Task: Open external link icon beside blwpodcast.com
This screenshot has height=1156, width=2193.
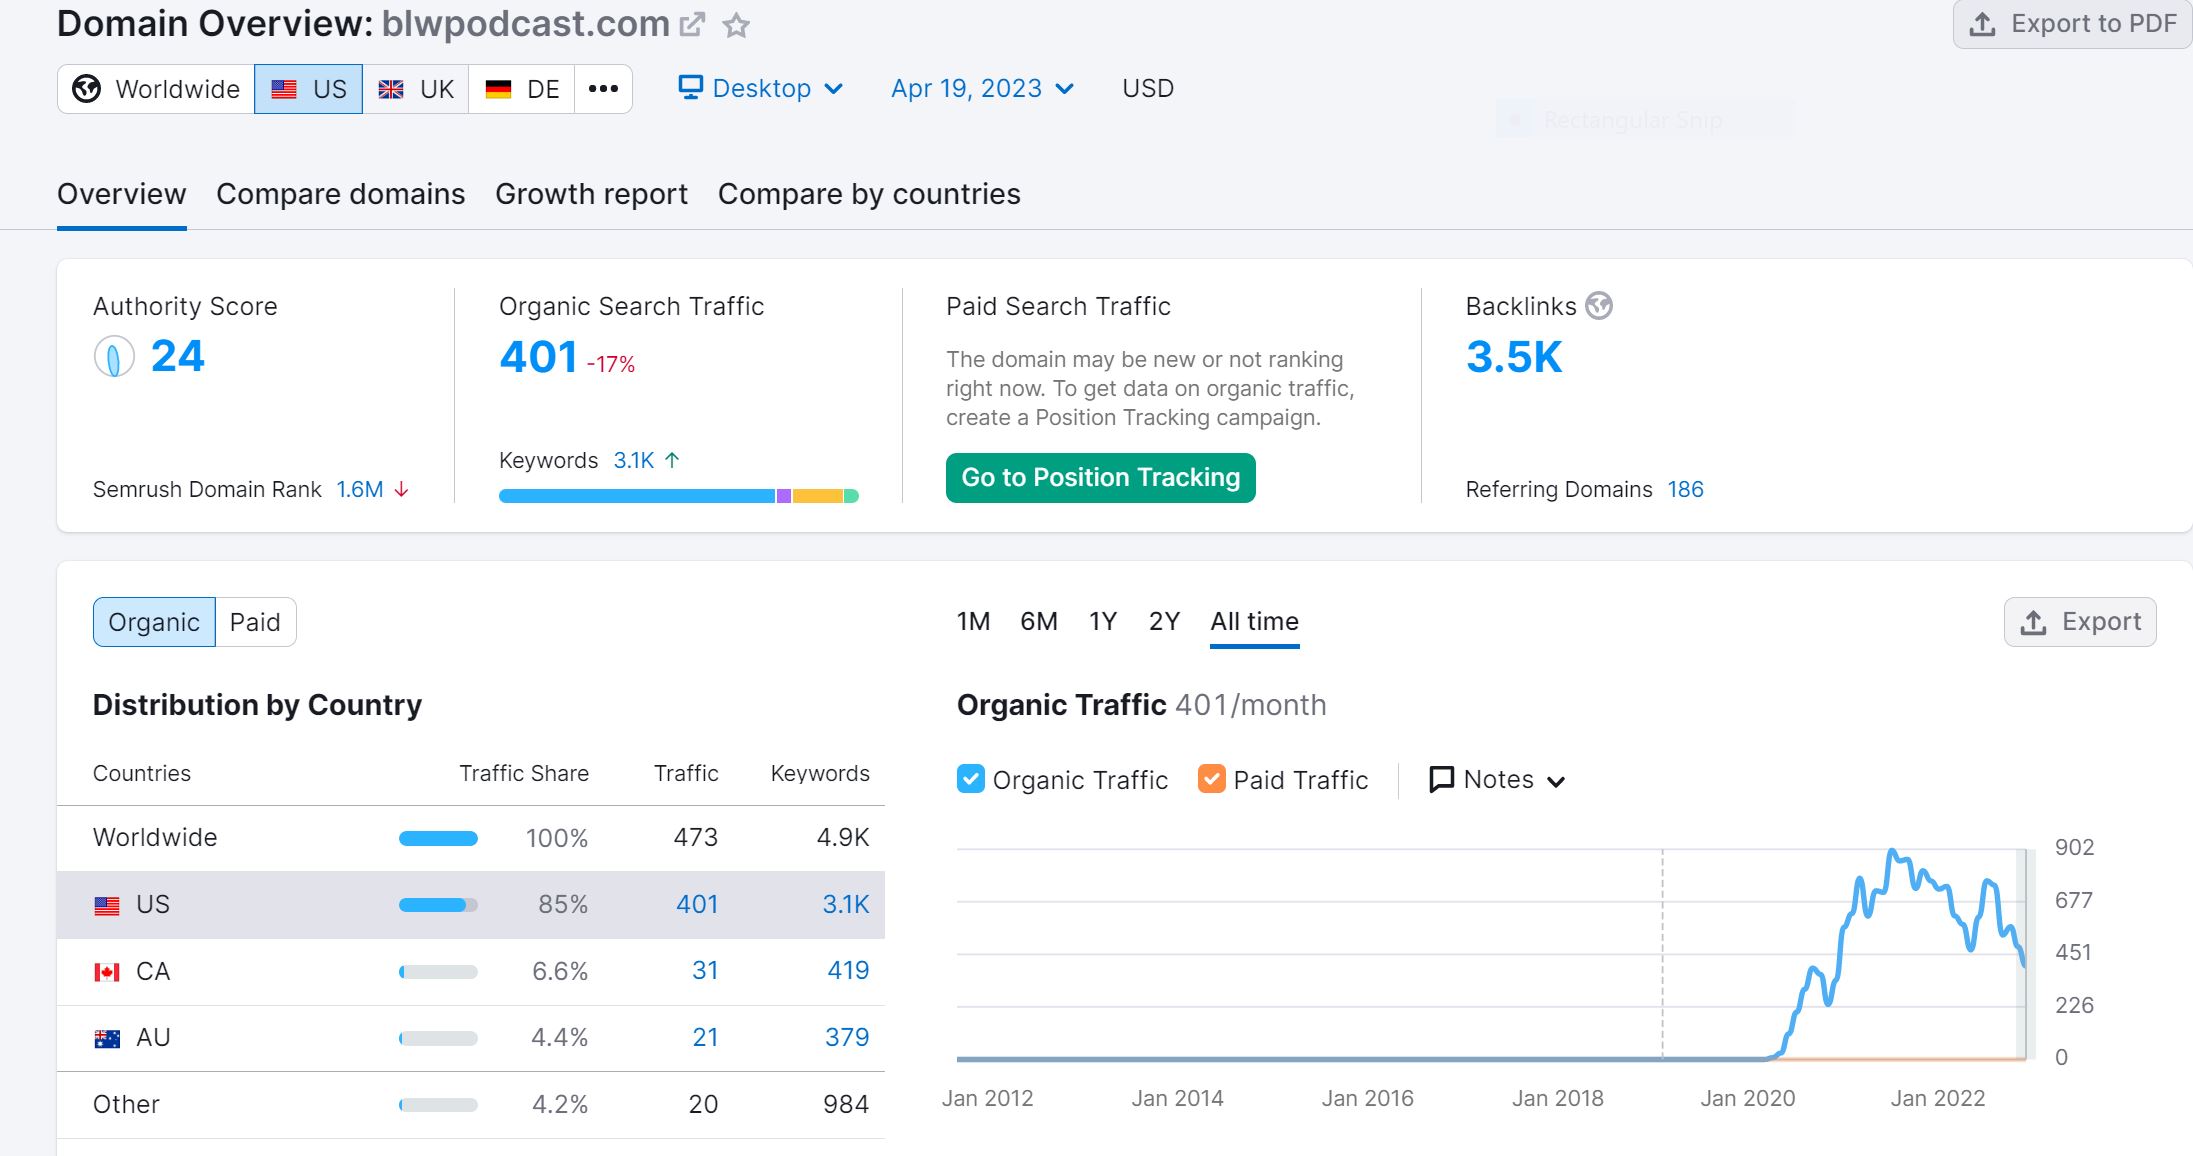Action: [692, 24]
